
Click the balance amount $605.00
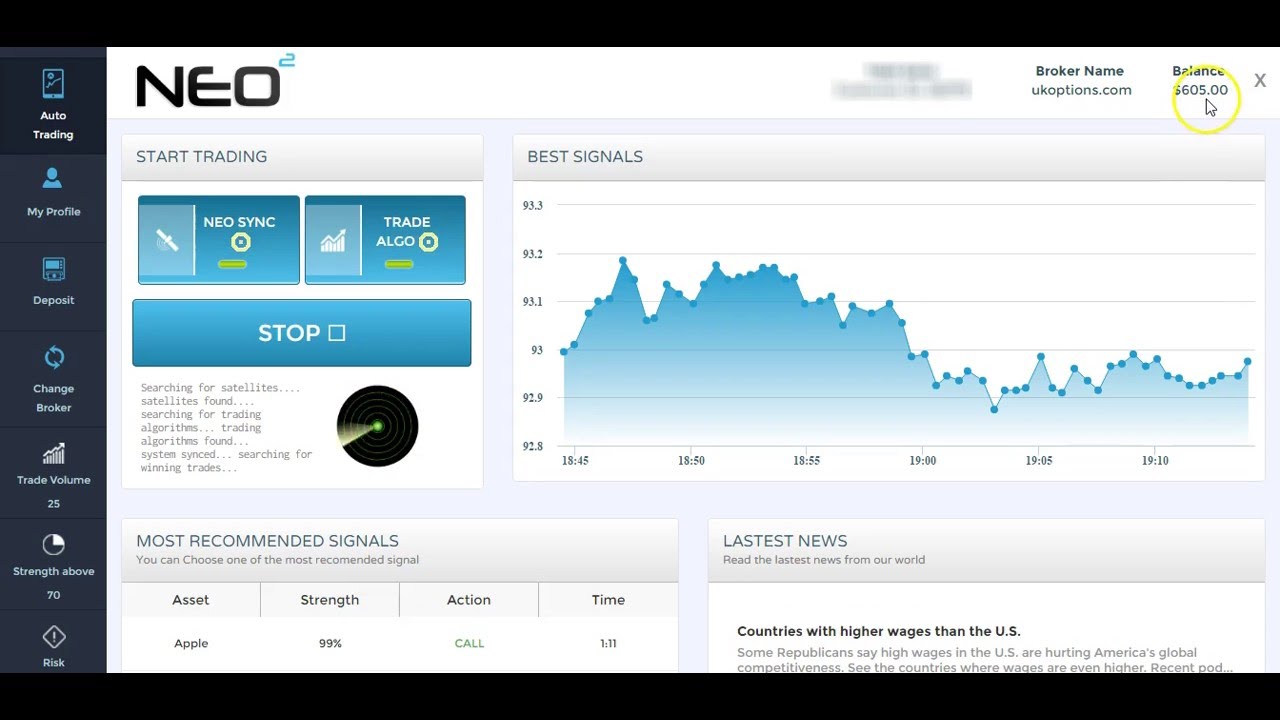1200,90
